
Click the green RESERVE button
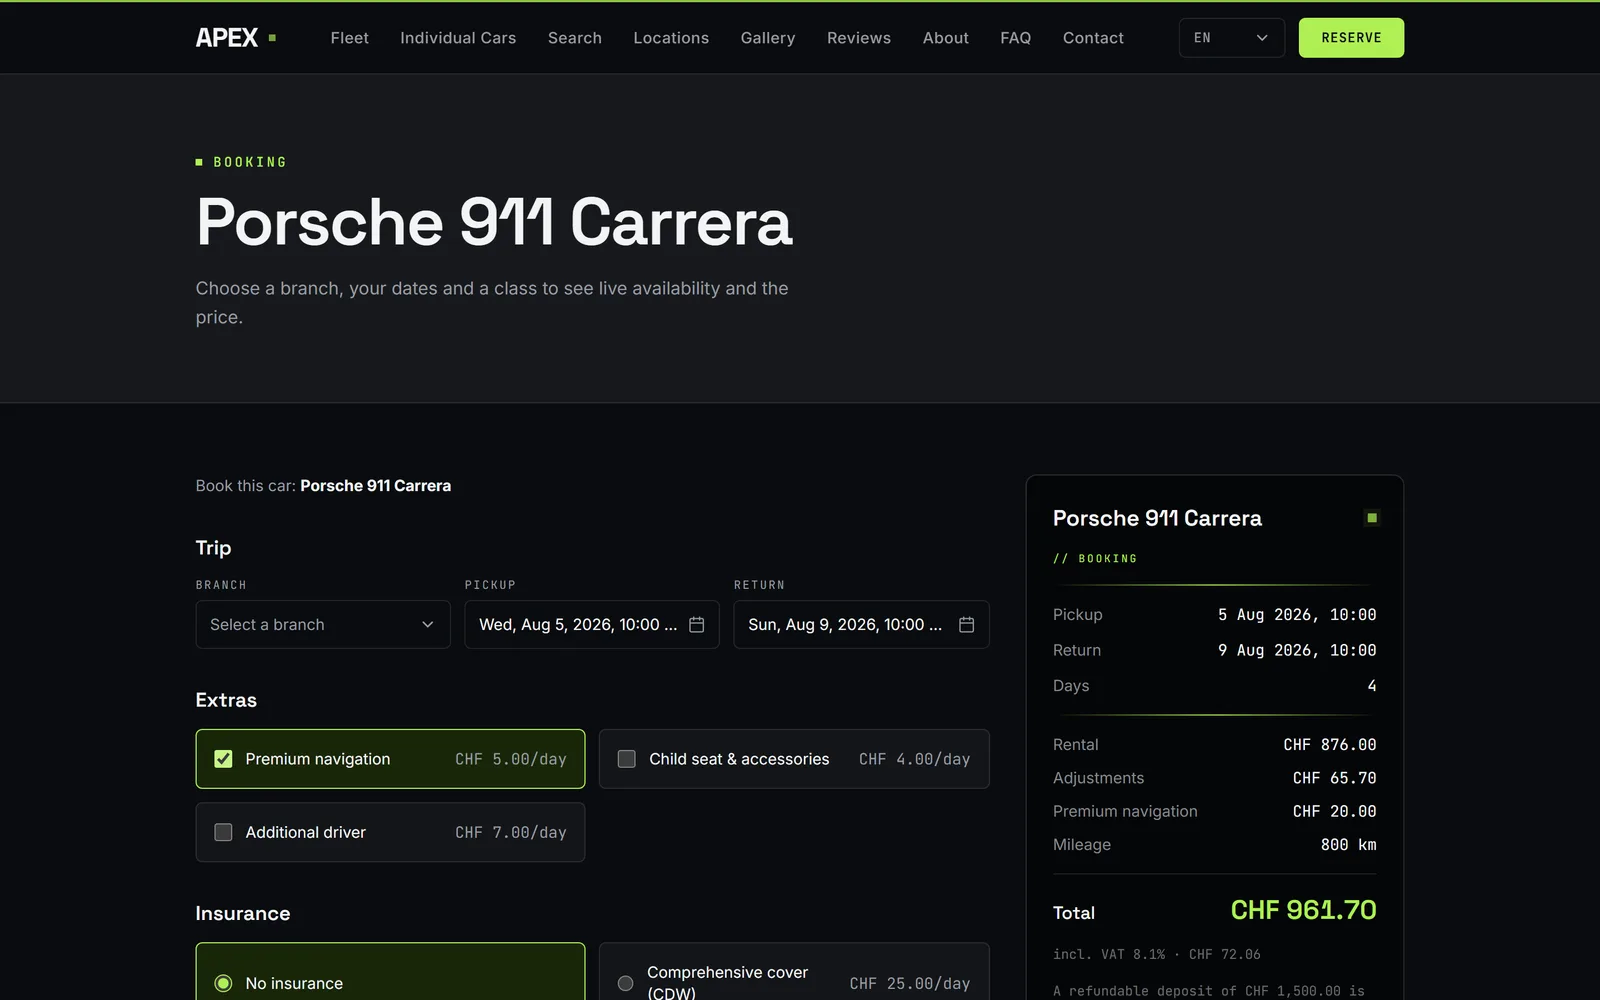1351,38
